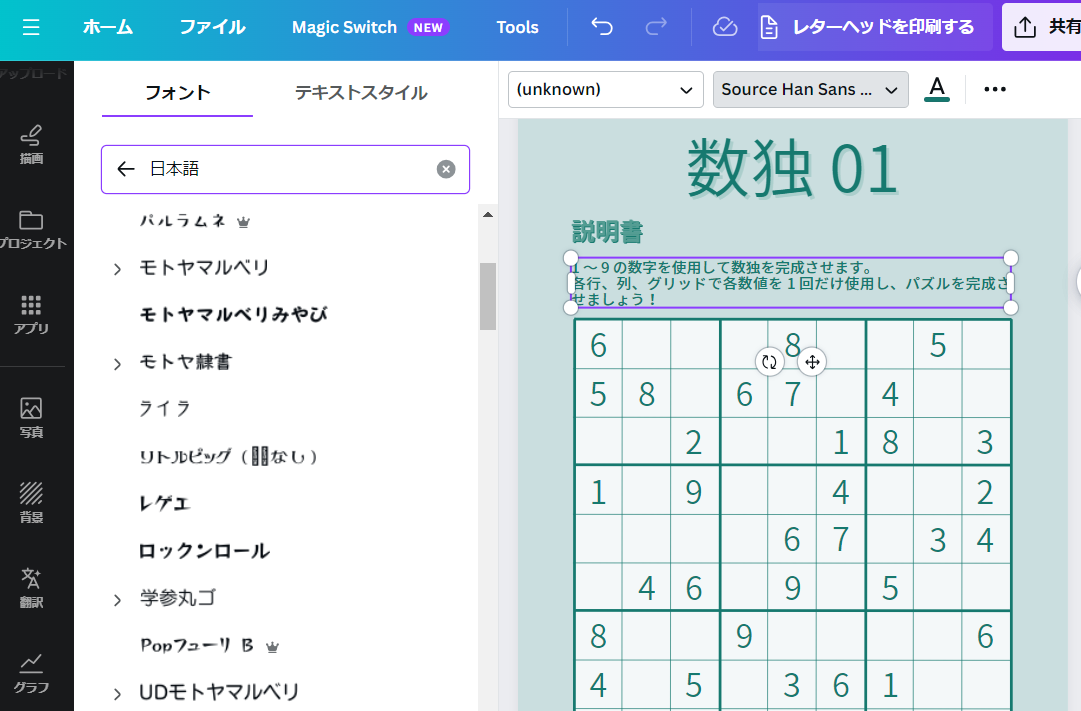Open the ファイル menu
This screenshot has height=711, width=1081.
212,27
